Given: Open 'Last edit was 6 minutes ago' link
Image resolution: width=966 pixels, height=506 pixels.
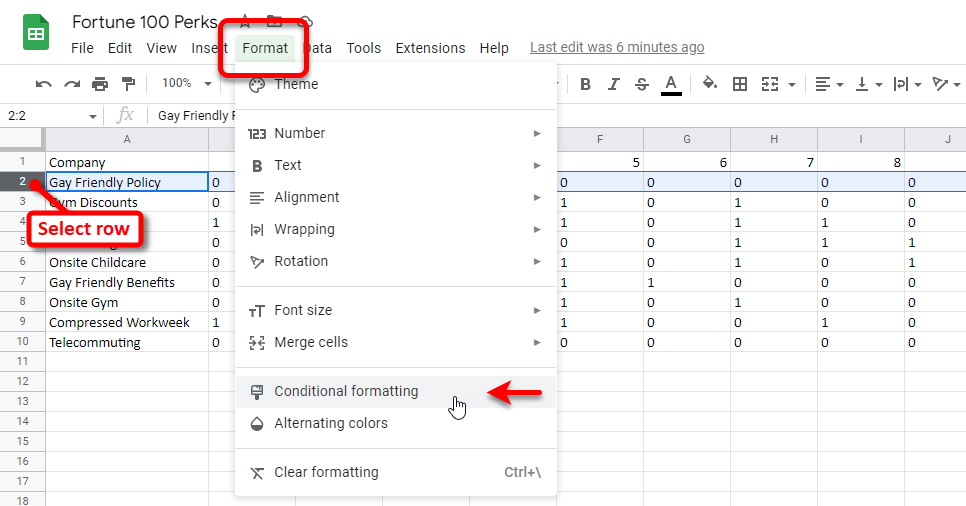Looking at the screenshot, I should point(617,47).
